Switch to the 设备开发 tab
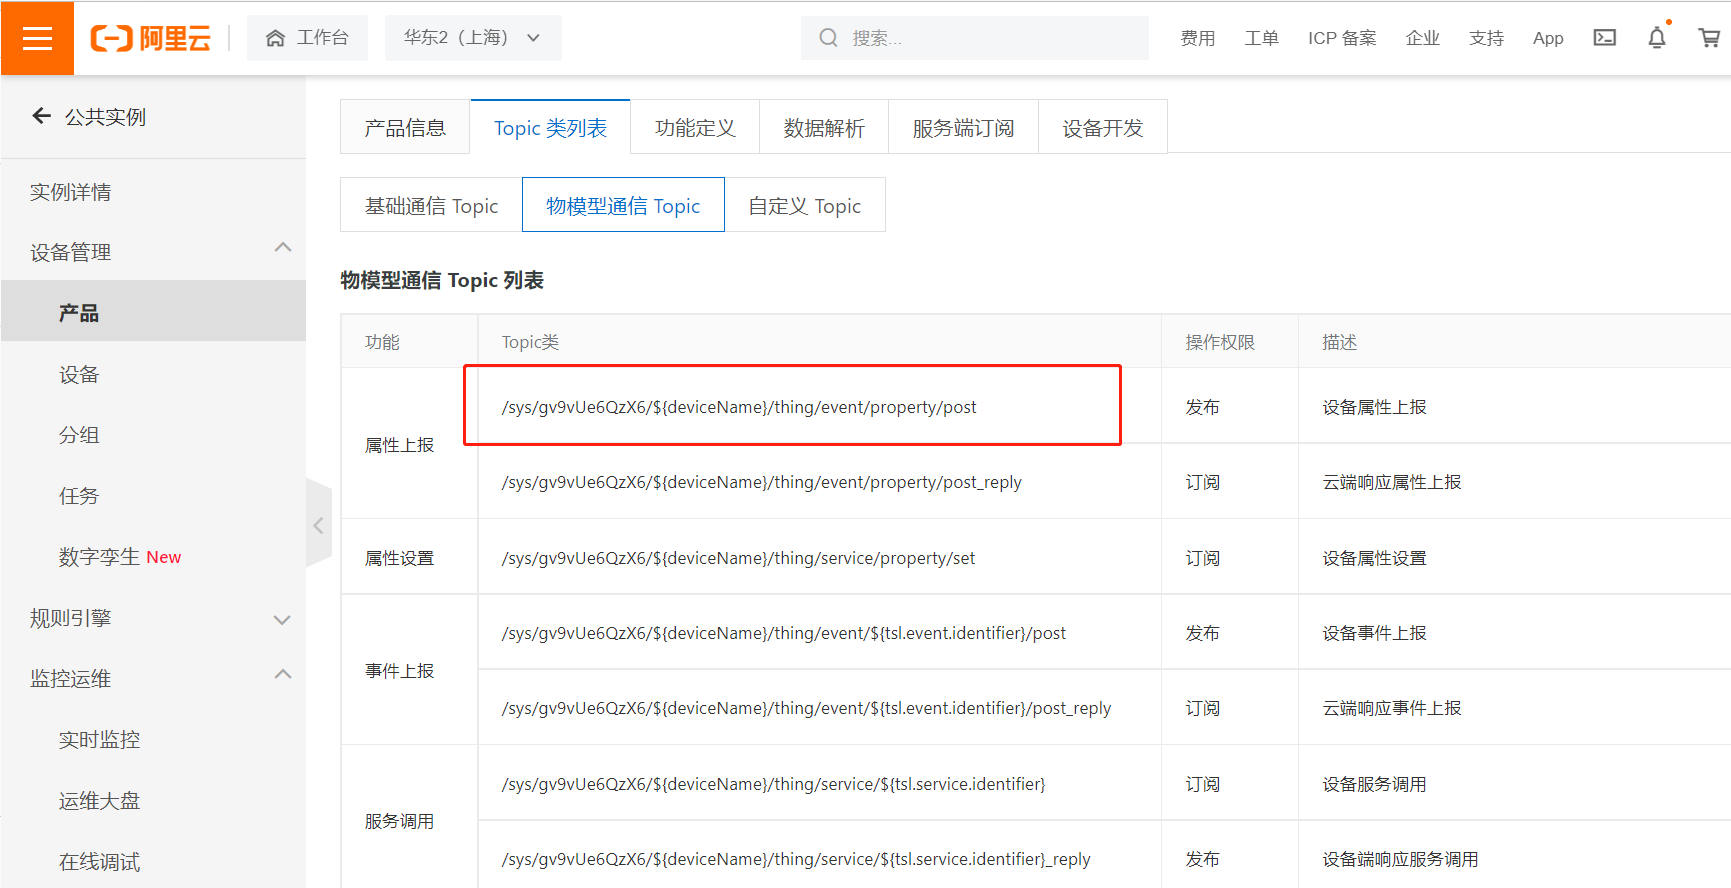The width and height of the screenshot is (1731, 888). (1103, 127)
